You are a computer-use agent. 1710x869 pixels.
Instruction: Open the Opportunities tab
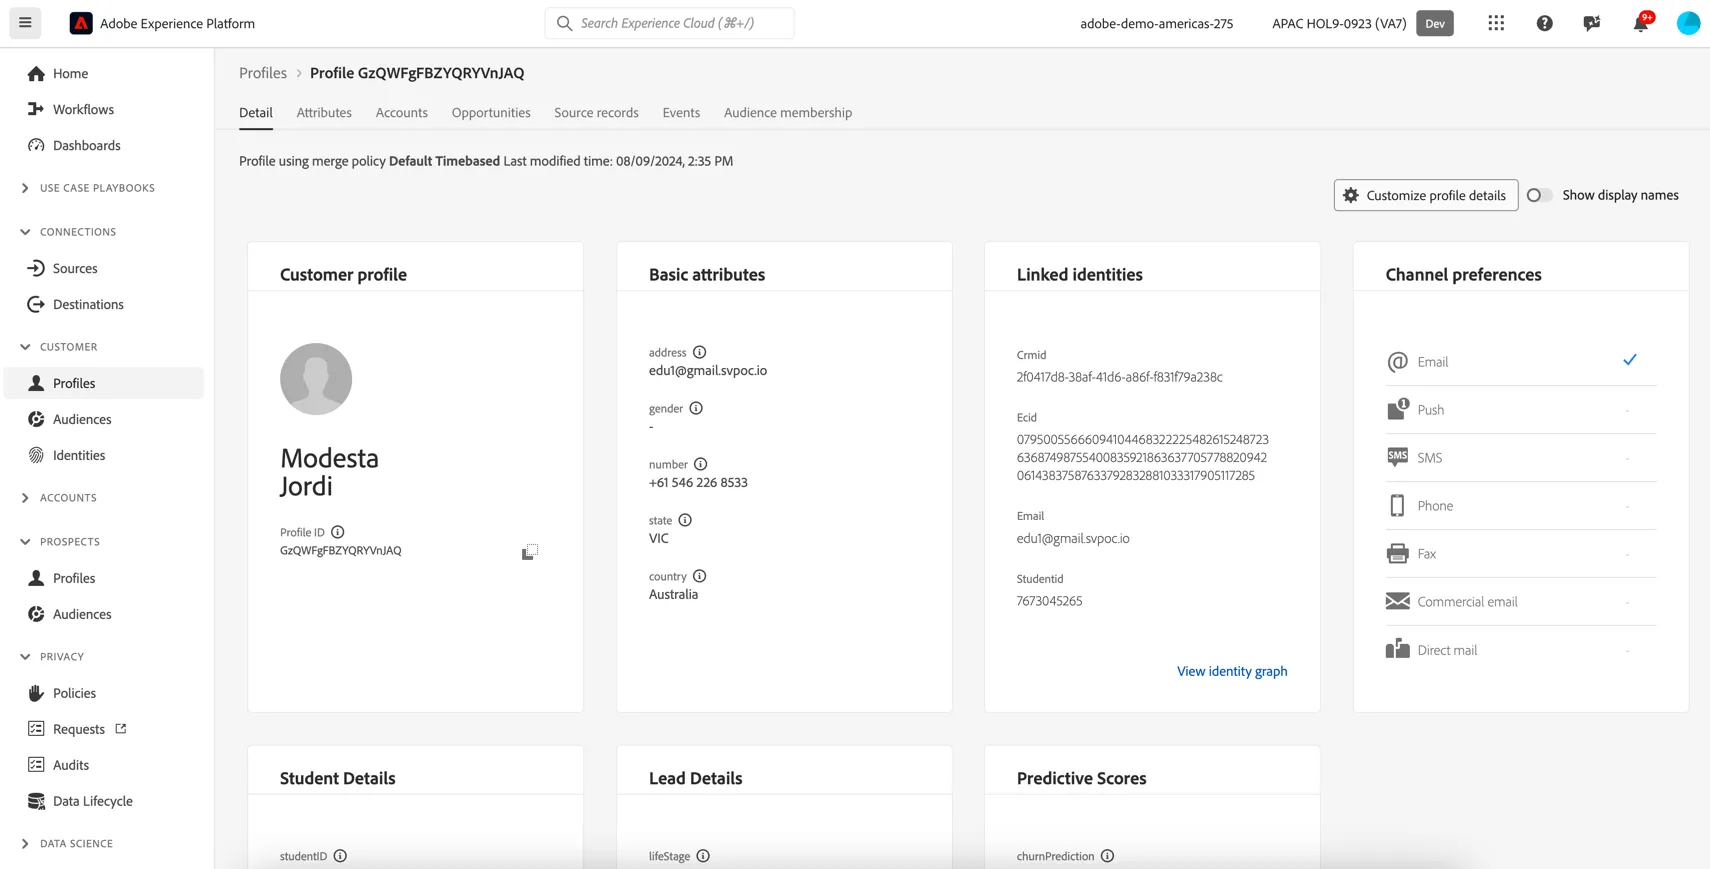[491, 113]
